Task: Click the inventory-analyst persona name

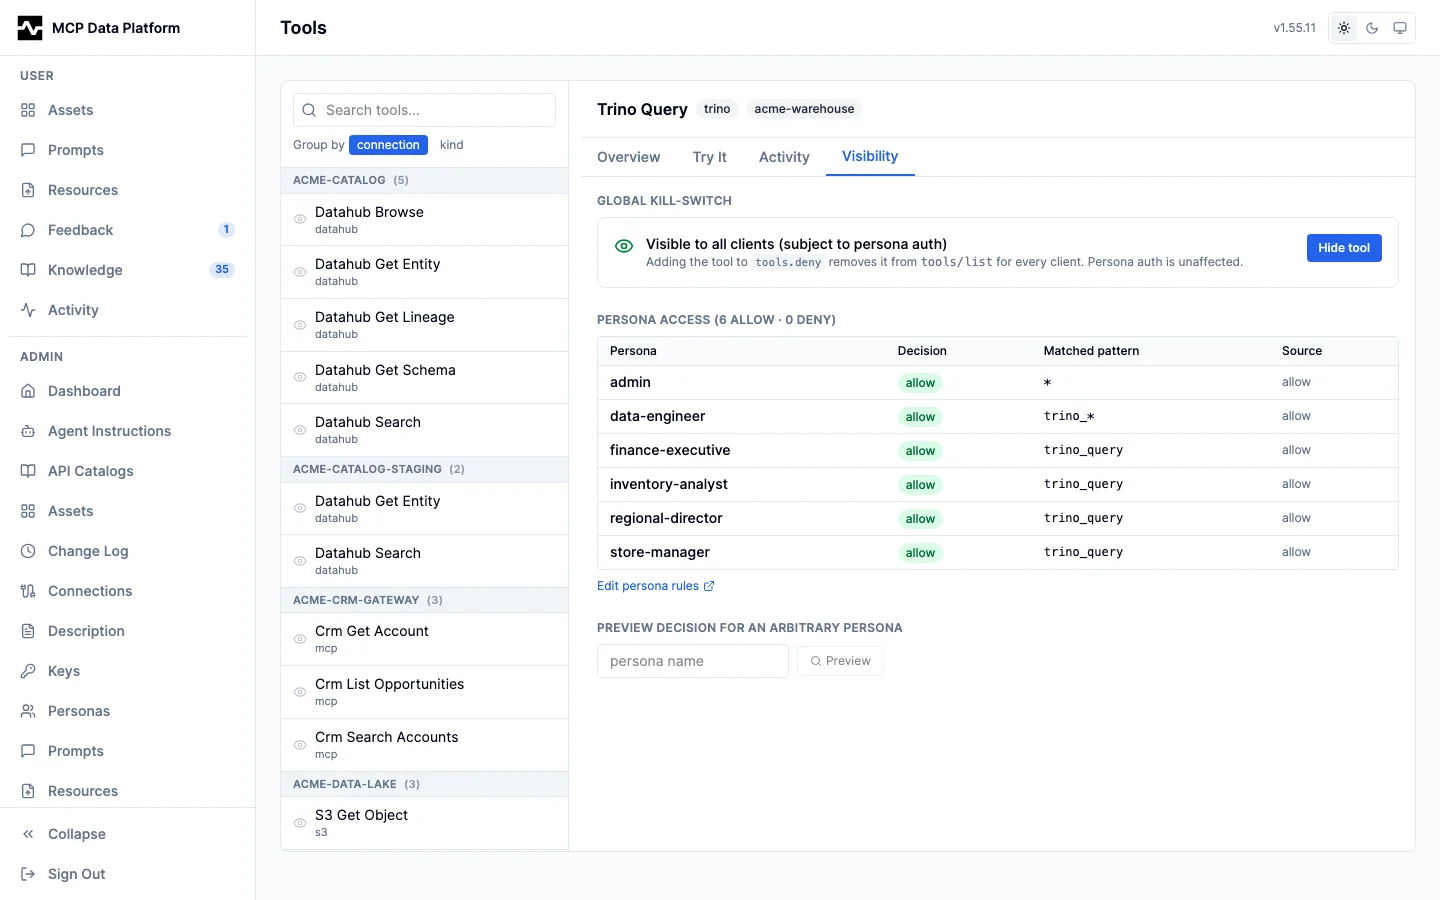Action: coord(669,484)
